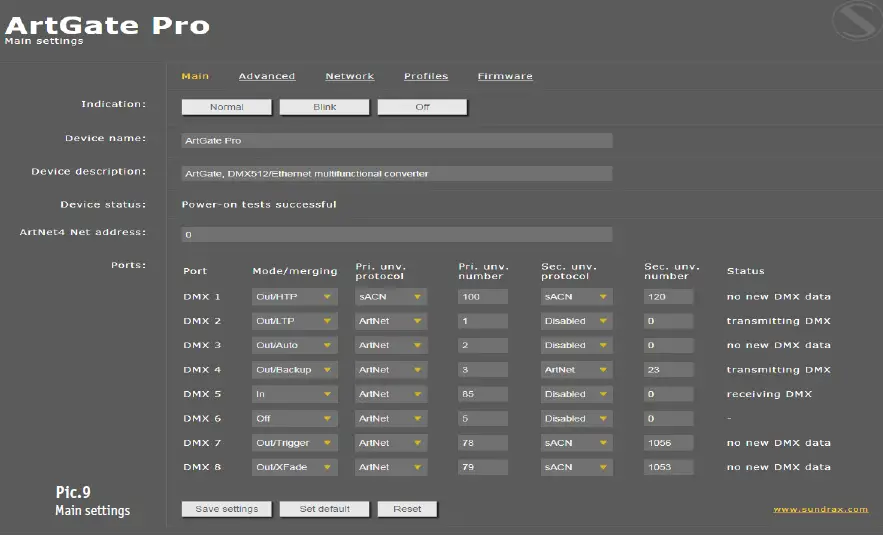
Task: Open DMX 2 mode dropdown Out/LTP
Action: click(x=295, y=321)
